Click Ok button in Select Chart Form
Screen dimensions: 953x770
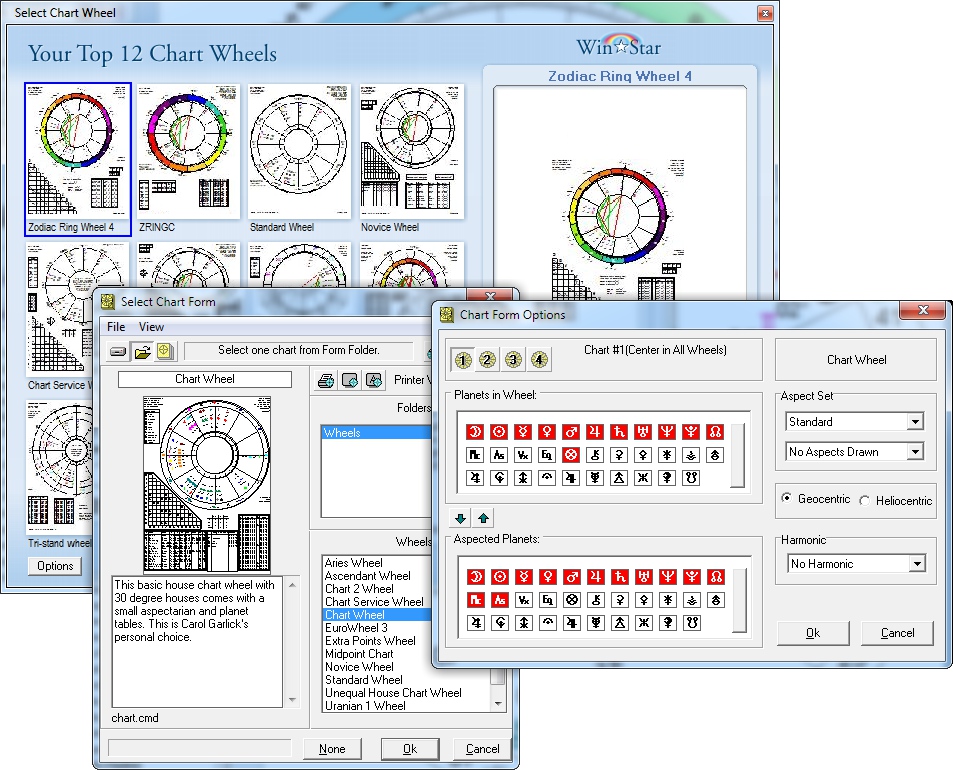click(410, 749)
